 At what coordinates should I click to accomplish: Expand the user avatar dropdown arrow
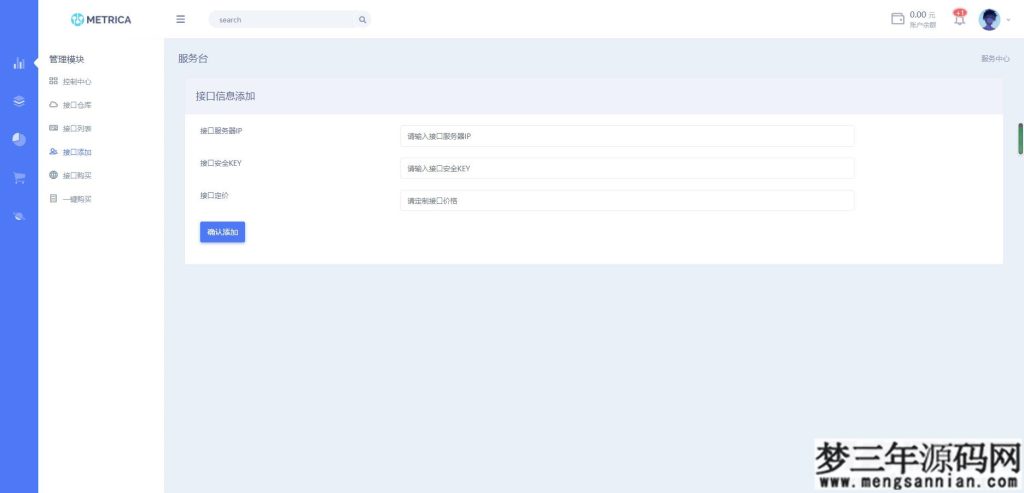[x=1008, y=20]
